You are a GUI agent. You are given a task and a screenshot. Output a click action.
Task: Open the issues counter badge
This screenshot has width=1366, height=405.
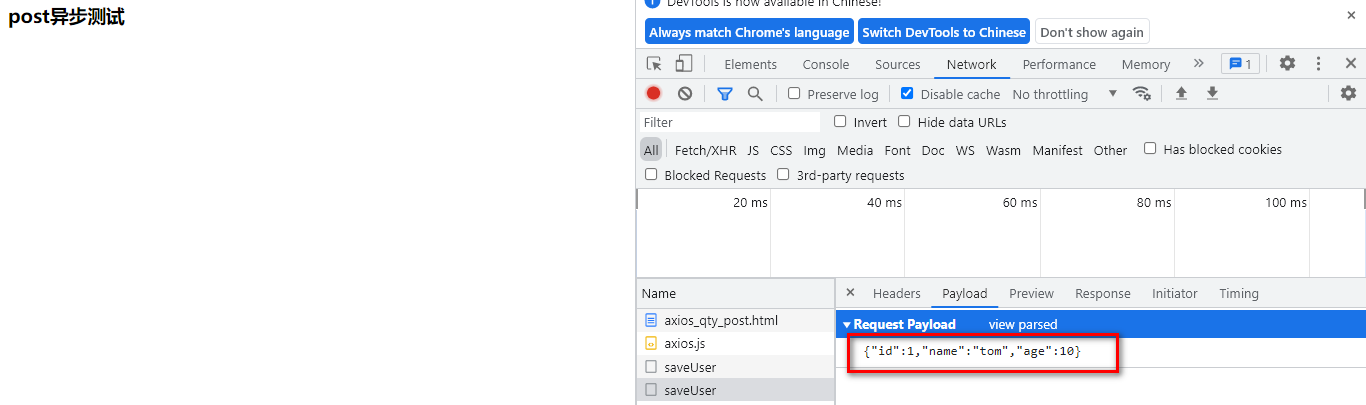(1240, 64)
